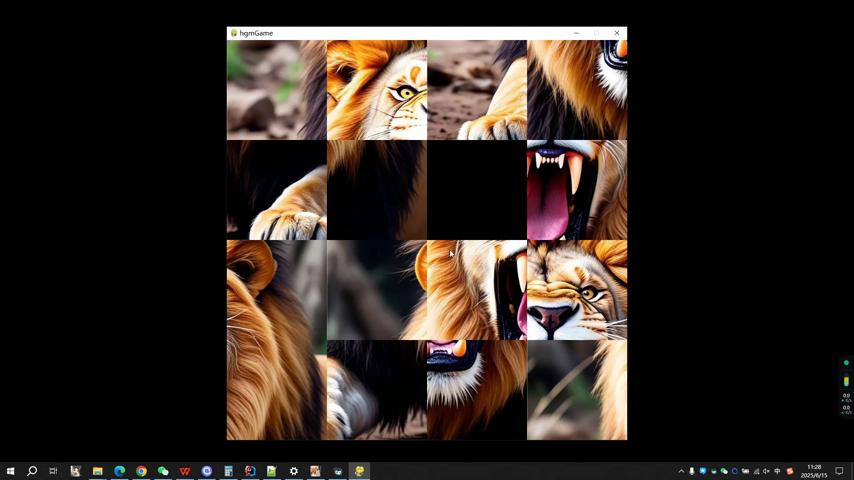Open taskbar search magnifier

[x=32, y=471]
